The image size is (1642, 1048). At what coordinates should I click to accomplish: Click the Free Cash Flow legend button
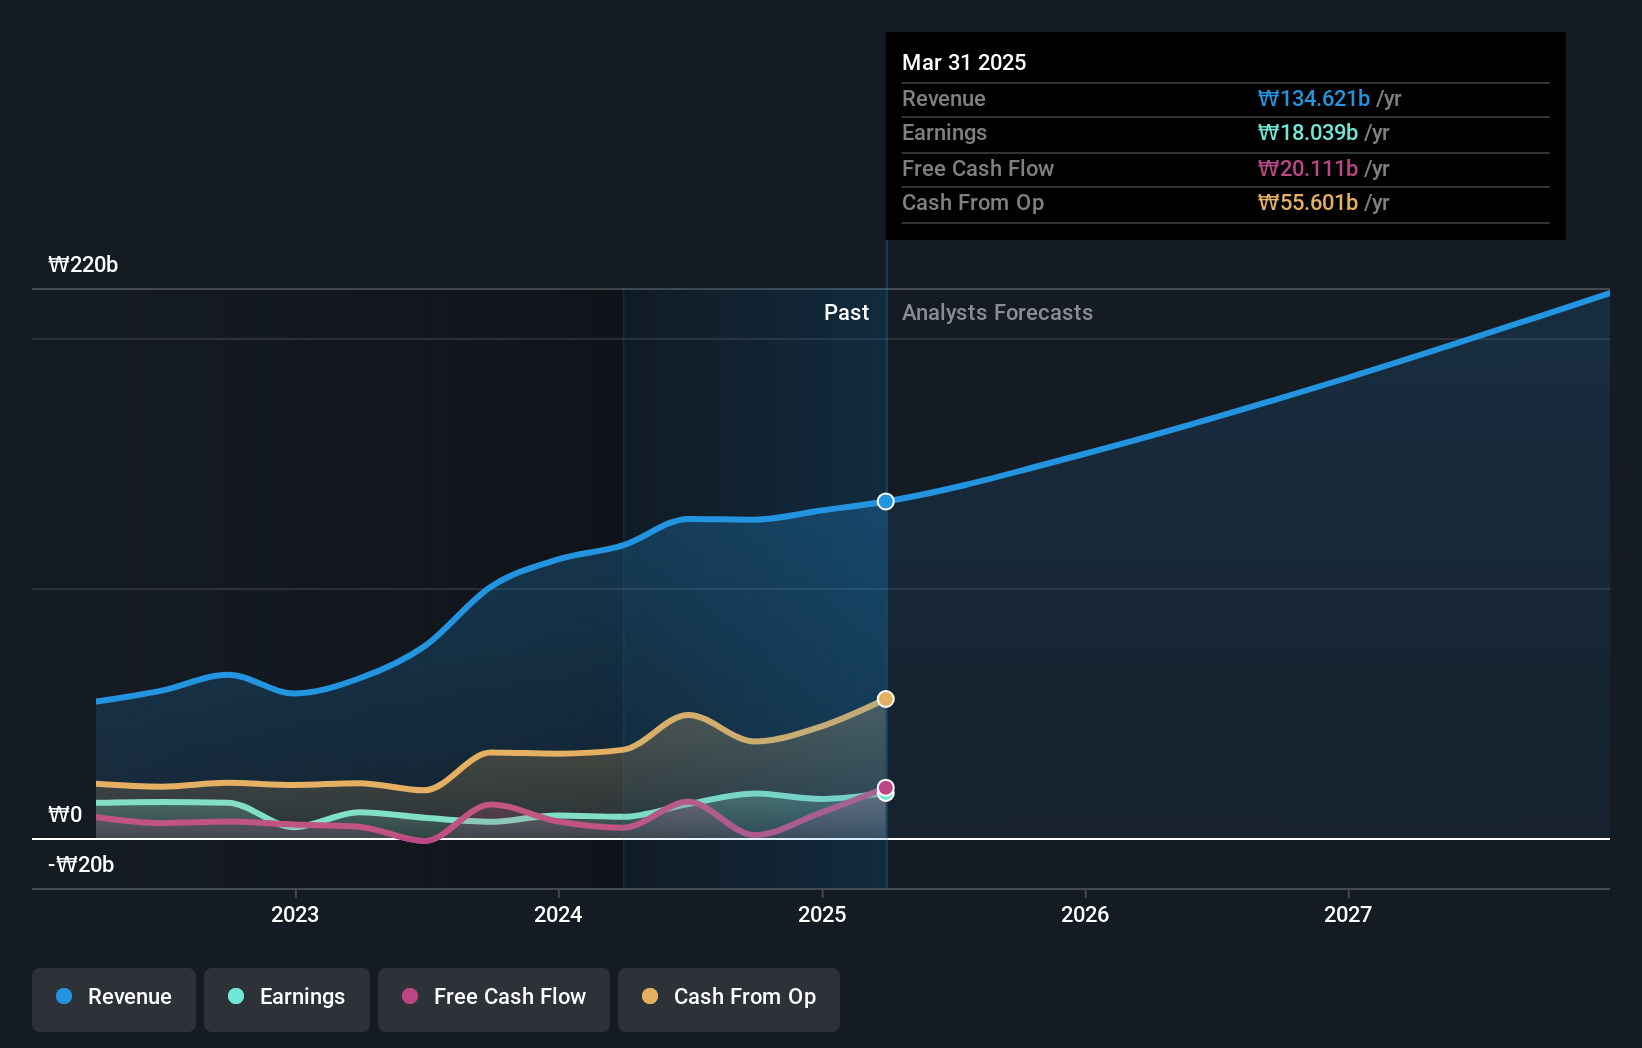493,997
